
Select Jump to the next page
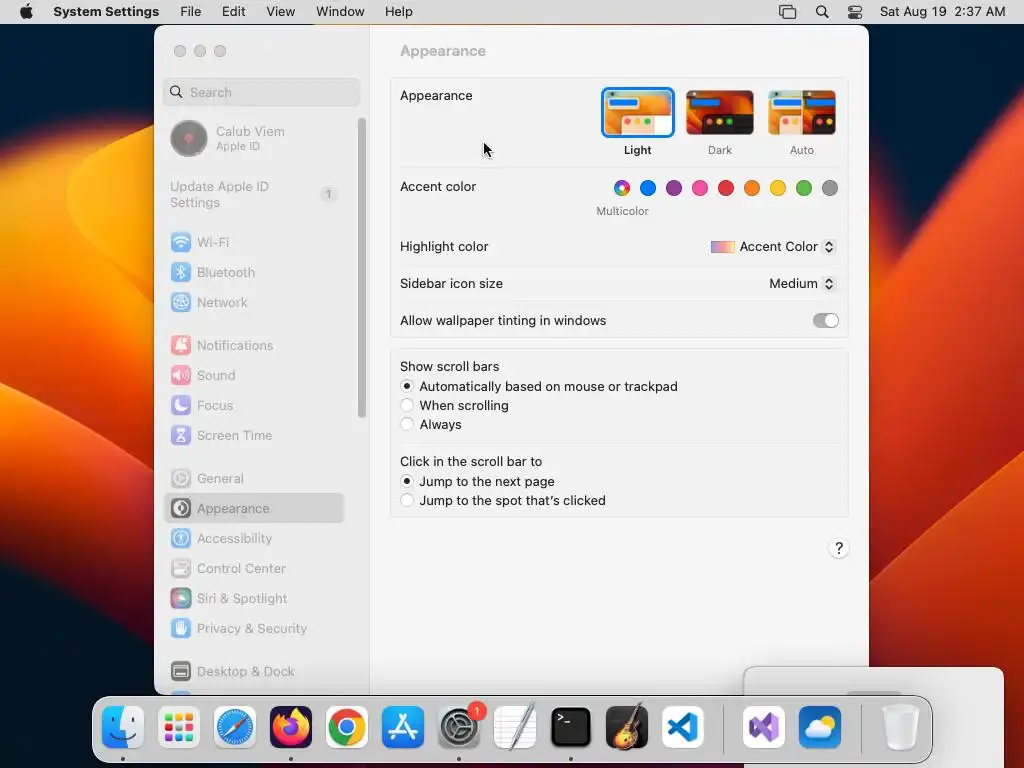(408, 481)
